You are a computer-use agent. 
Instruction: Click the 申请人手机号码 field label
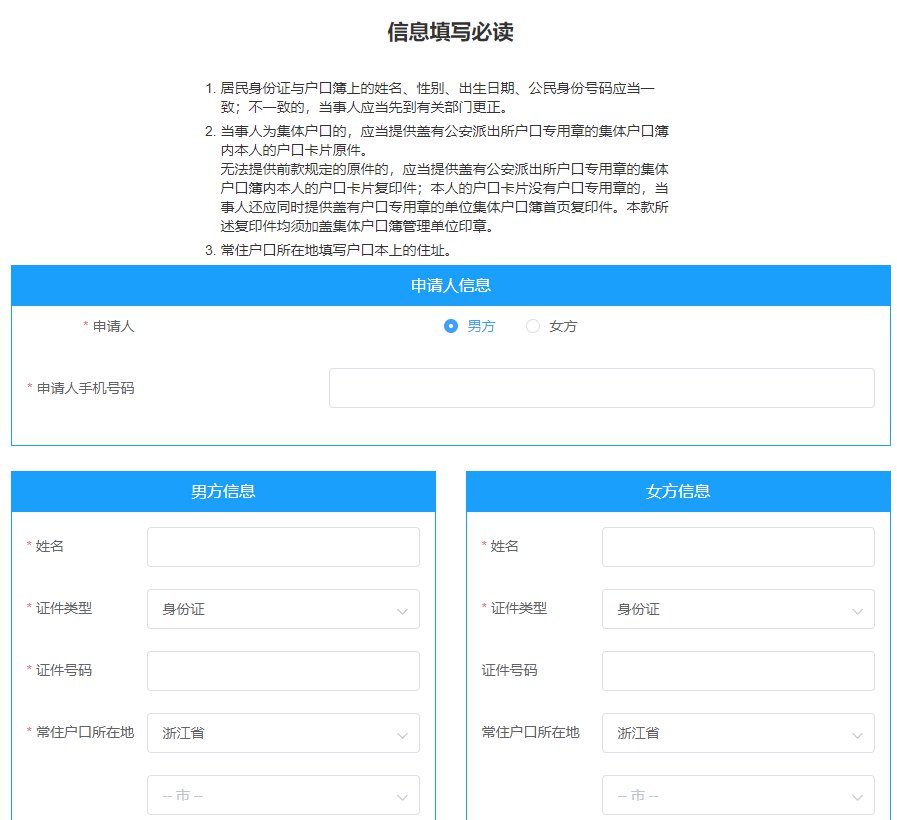point(84,388)
